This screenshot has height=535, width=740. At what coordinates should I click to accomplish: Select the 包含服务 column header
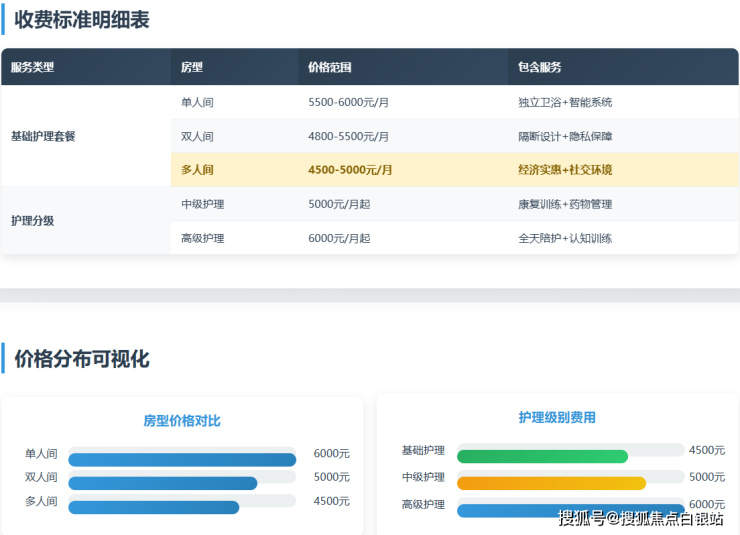540,68
